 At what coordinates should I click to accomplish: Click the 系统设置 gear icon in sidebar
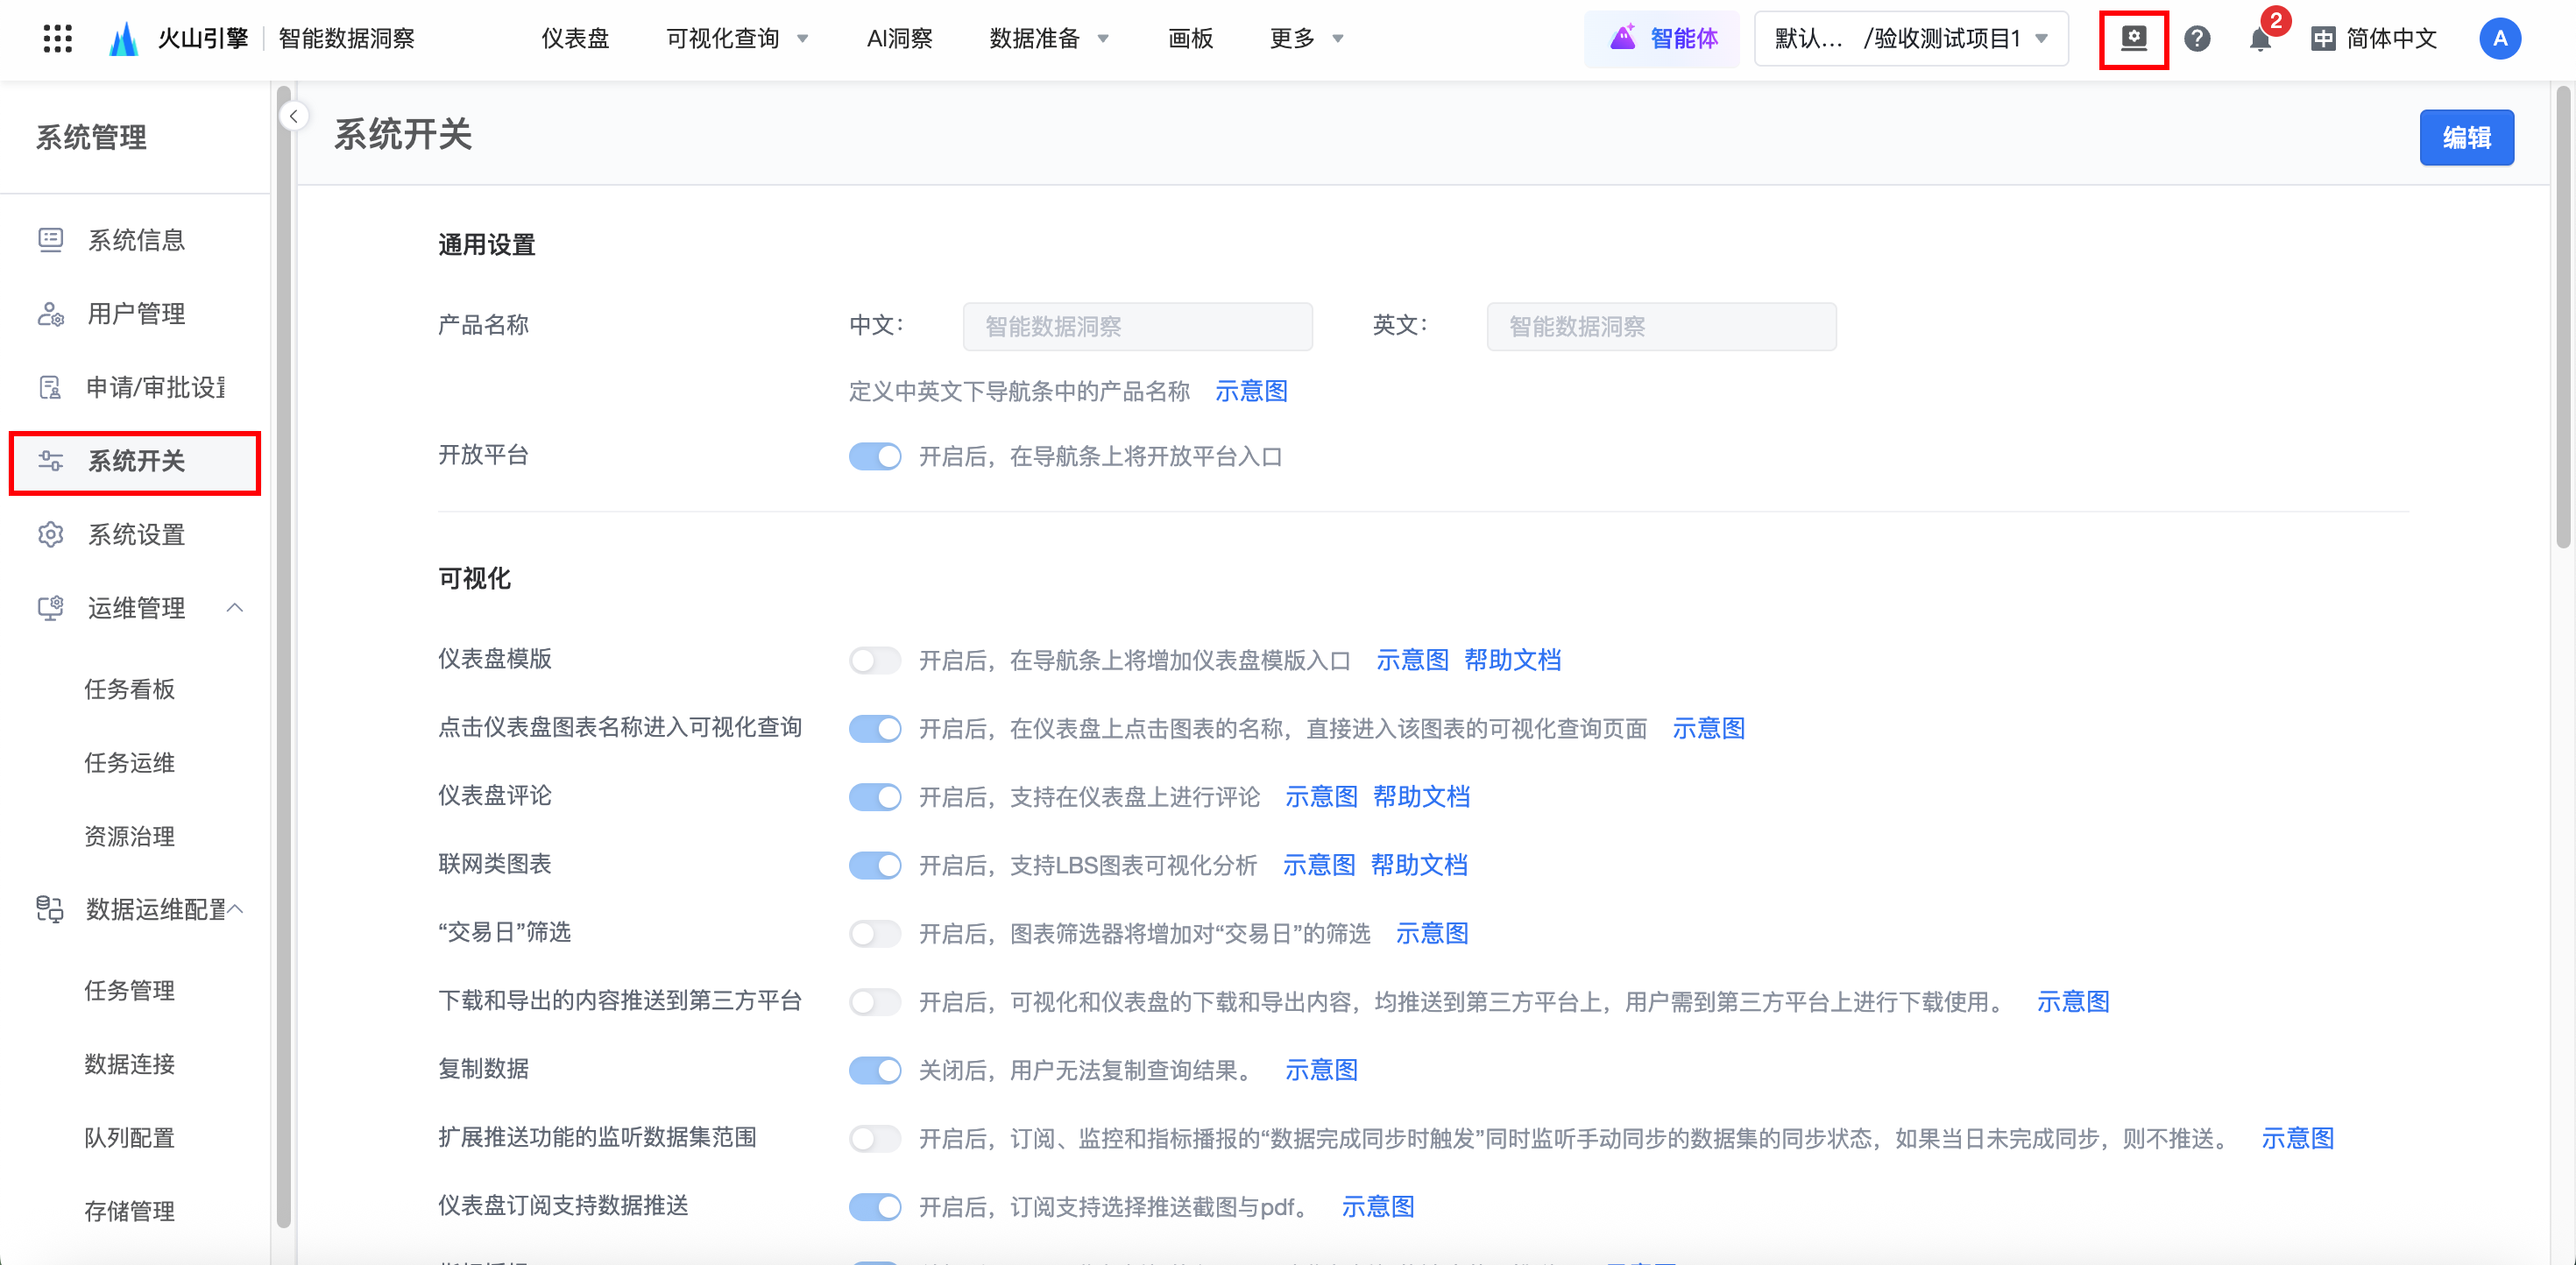[x=50, y=534]
